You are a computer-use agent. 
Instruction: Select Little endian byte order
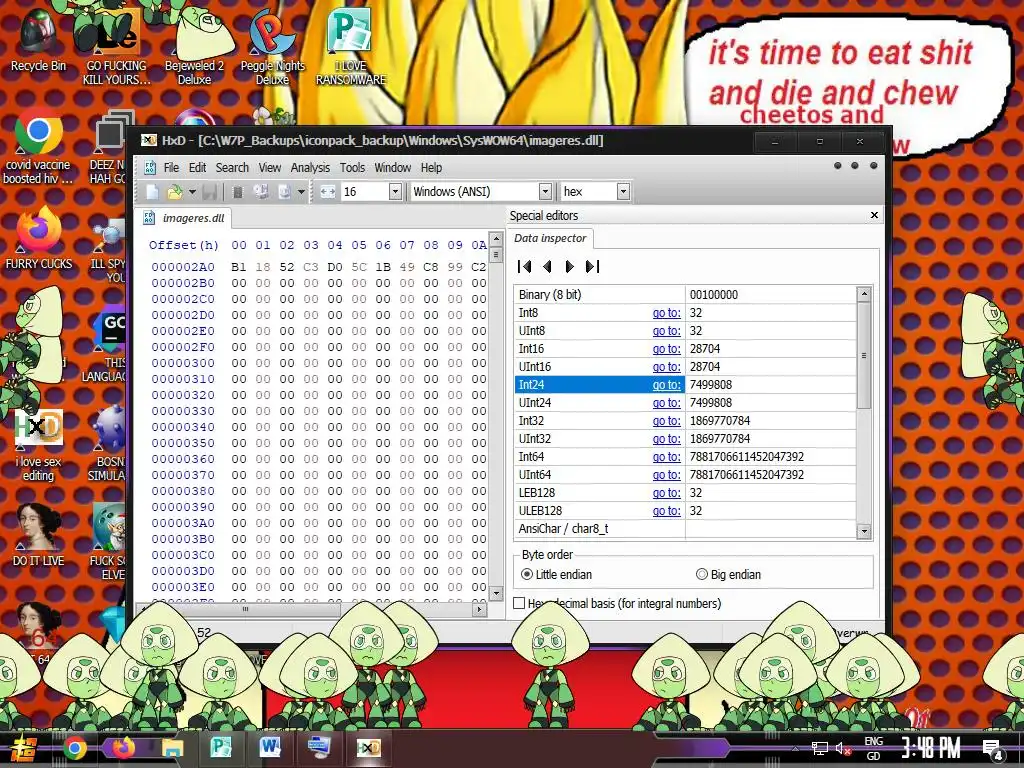(x=557, y=575)
